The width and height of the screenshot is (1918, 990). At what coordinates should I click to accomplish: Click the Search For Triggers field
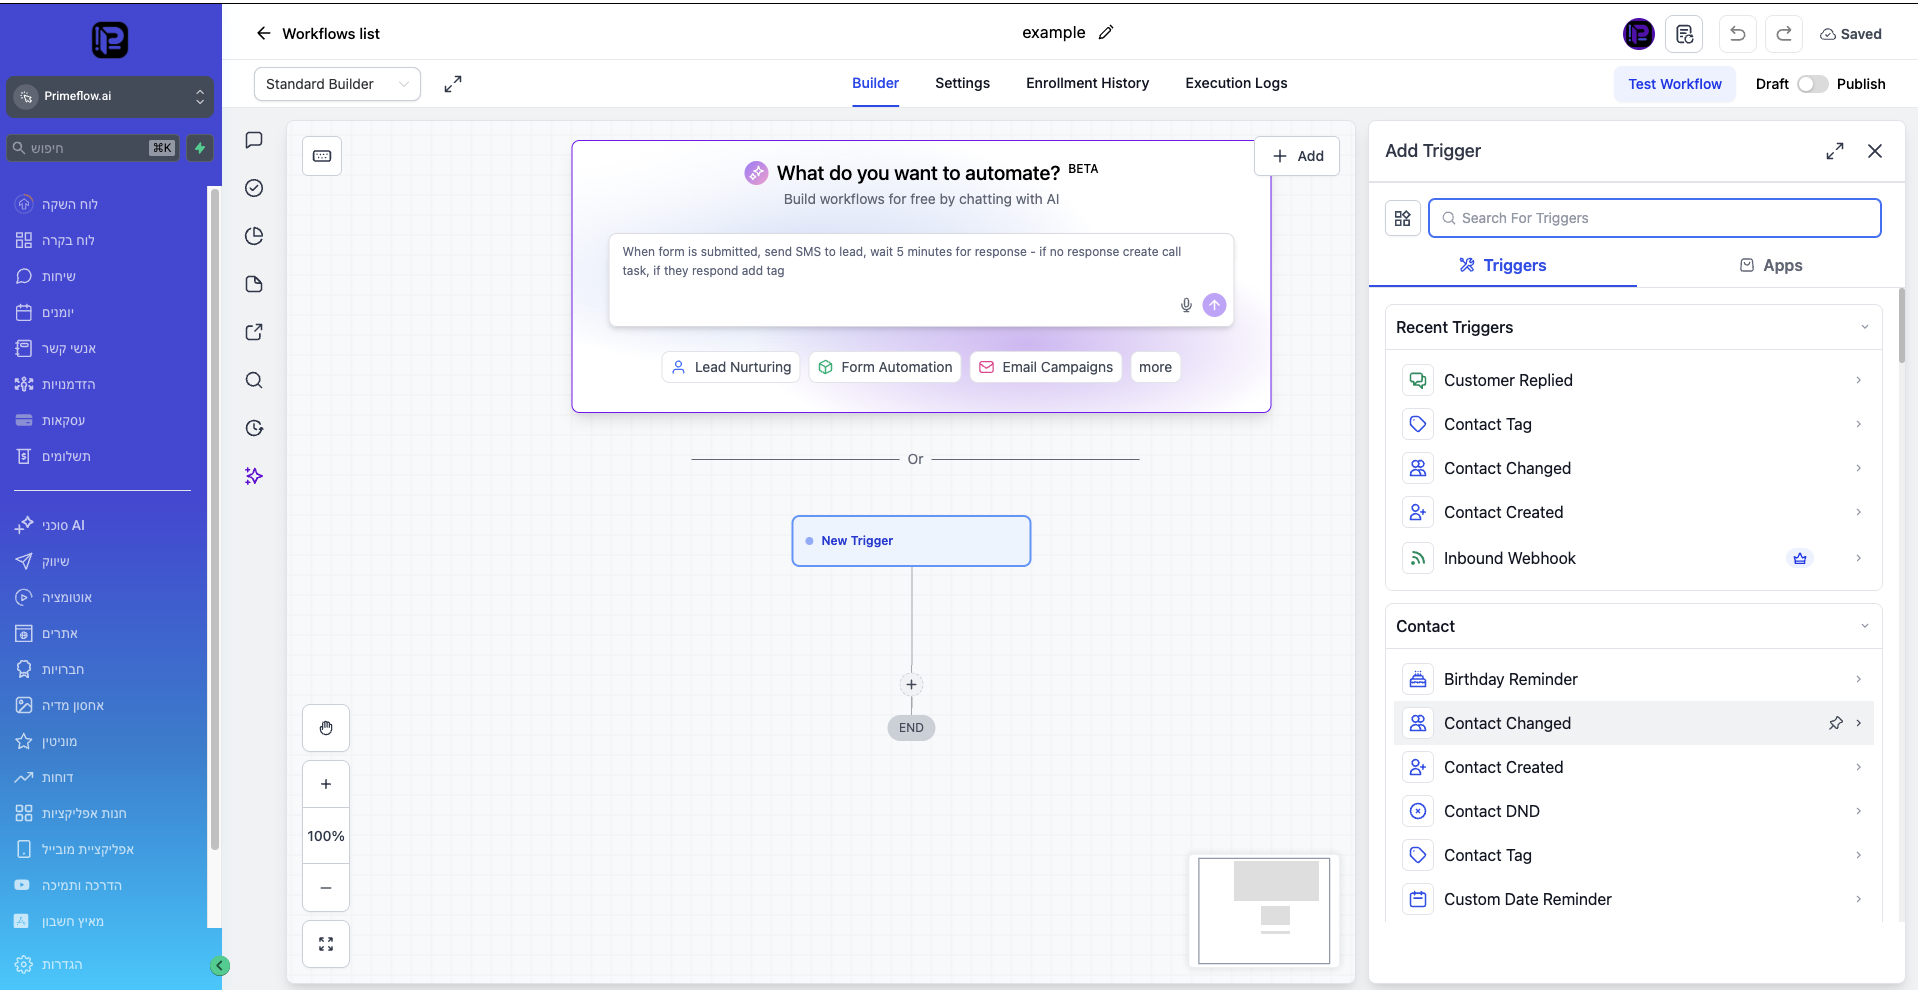pyautogui.click(x=1655, y=218)
